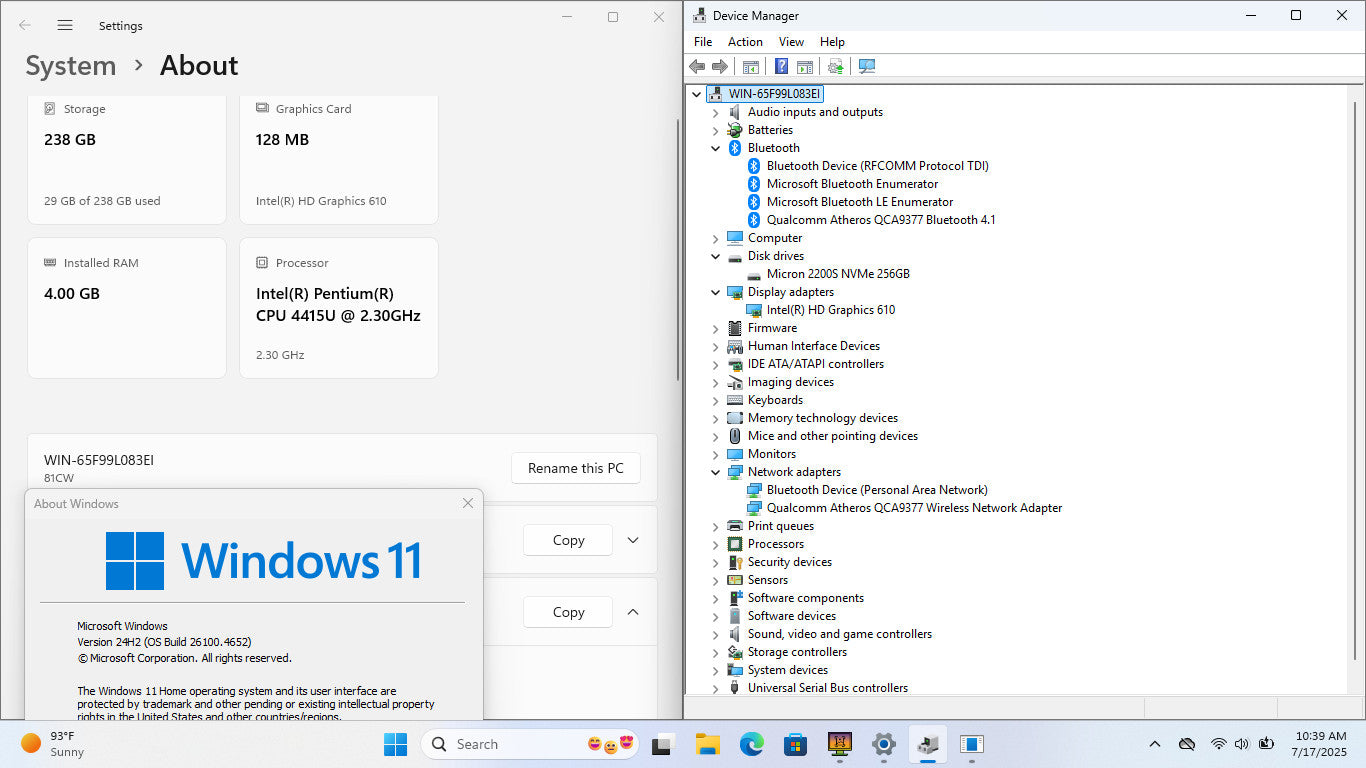The image size is (1366, 768).
Task: Expand the Processors category
Action: (715, 544)
